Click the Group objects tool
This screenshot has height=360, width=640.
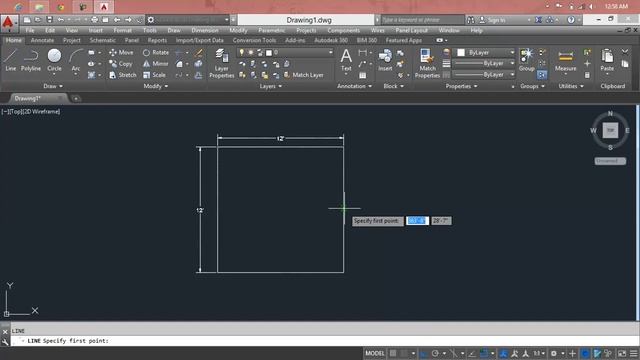(527, 60)
